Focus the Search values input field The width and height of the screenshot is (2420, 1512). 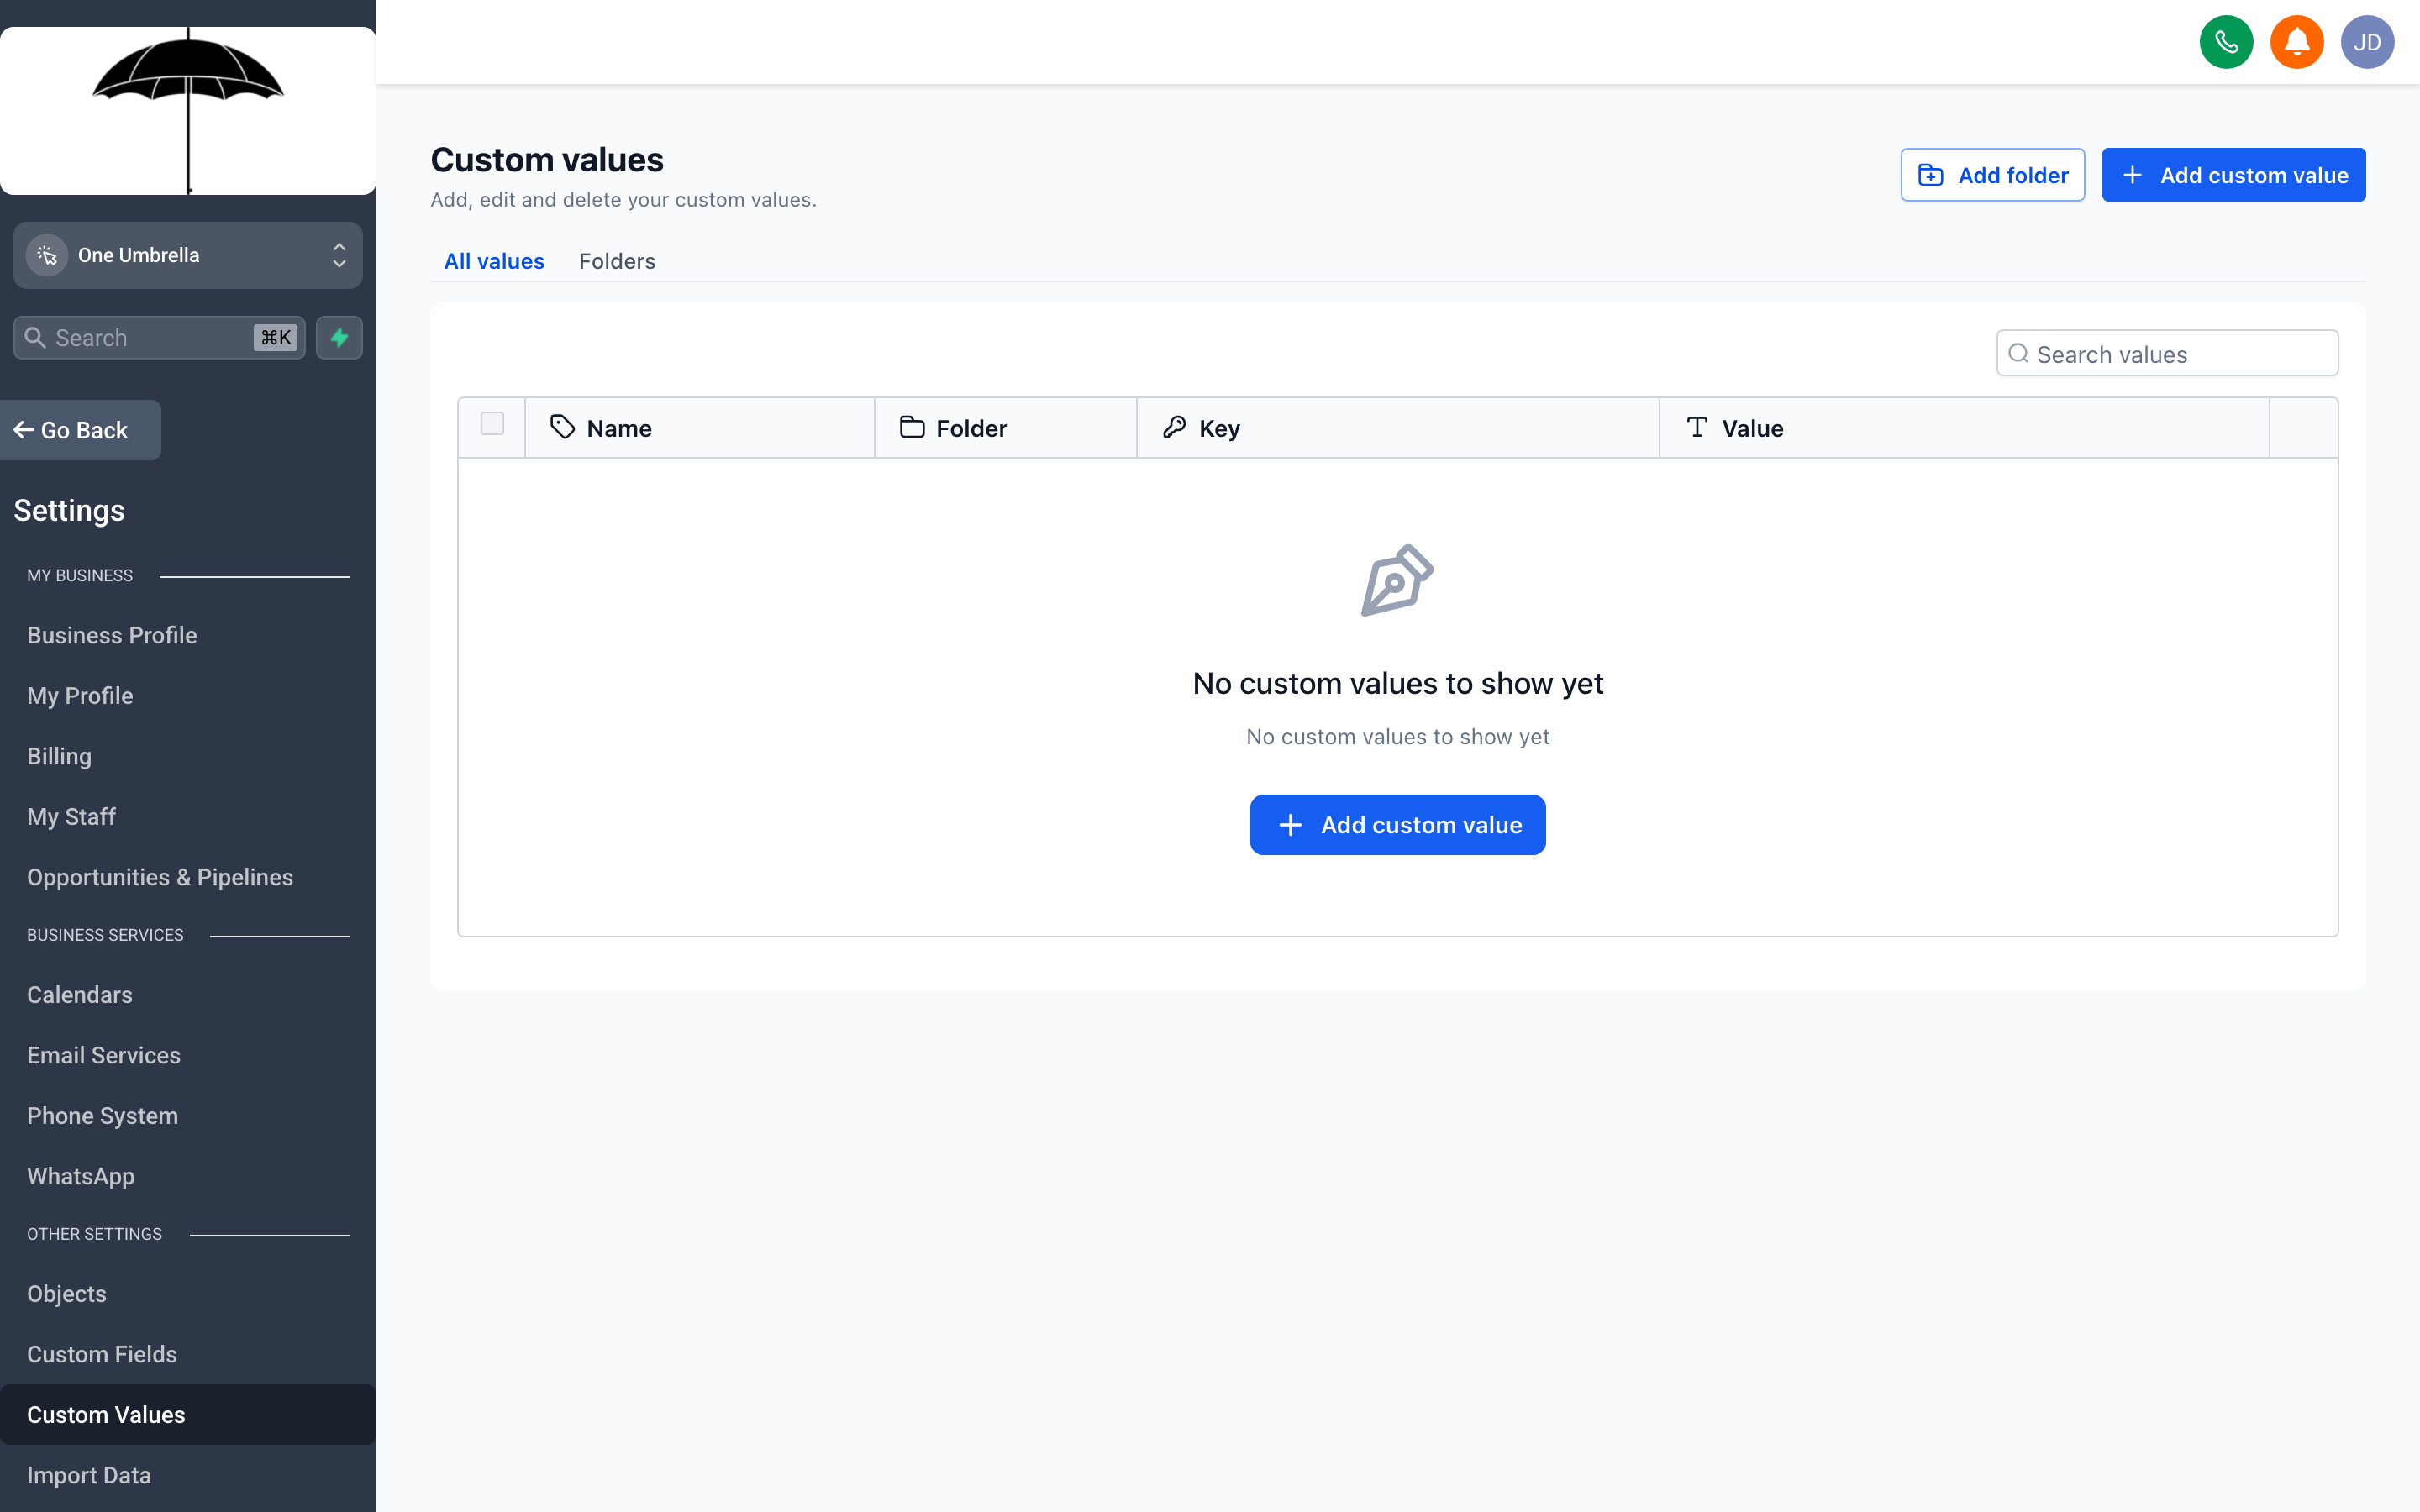point(2167,354)
